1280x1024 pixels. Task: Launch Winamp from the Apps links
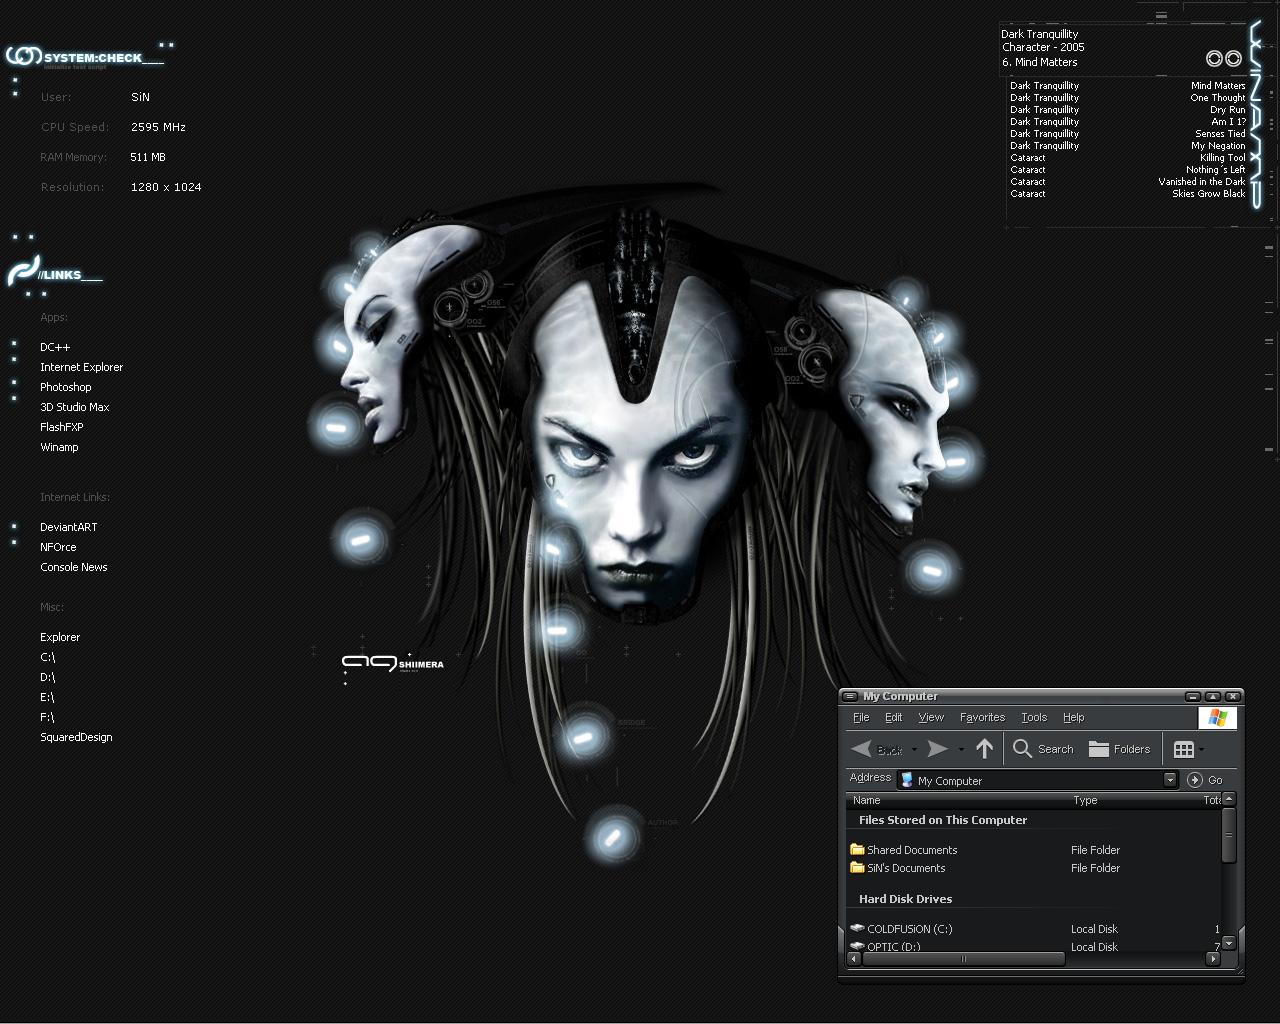pos(59,447)
